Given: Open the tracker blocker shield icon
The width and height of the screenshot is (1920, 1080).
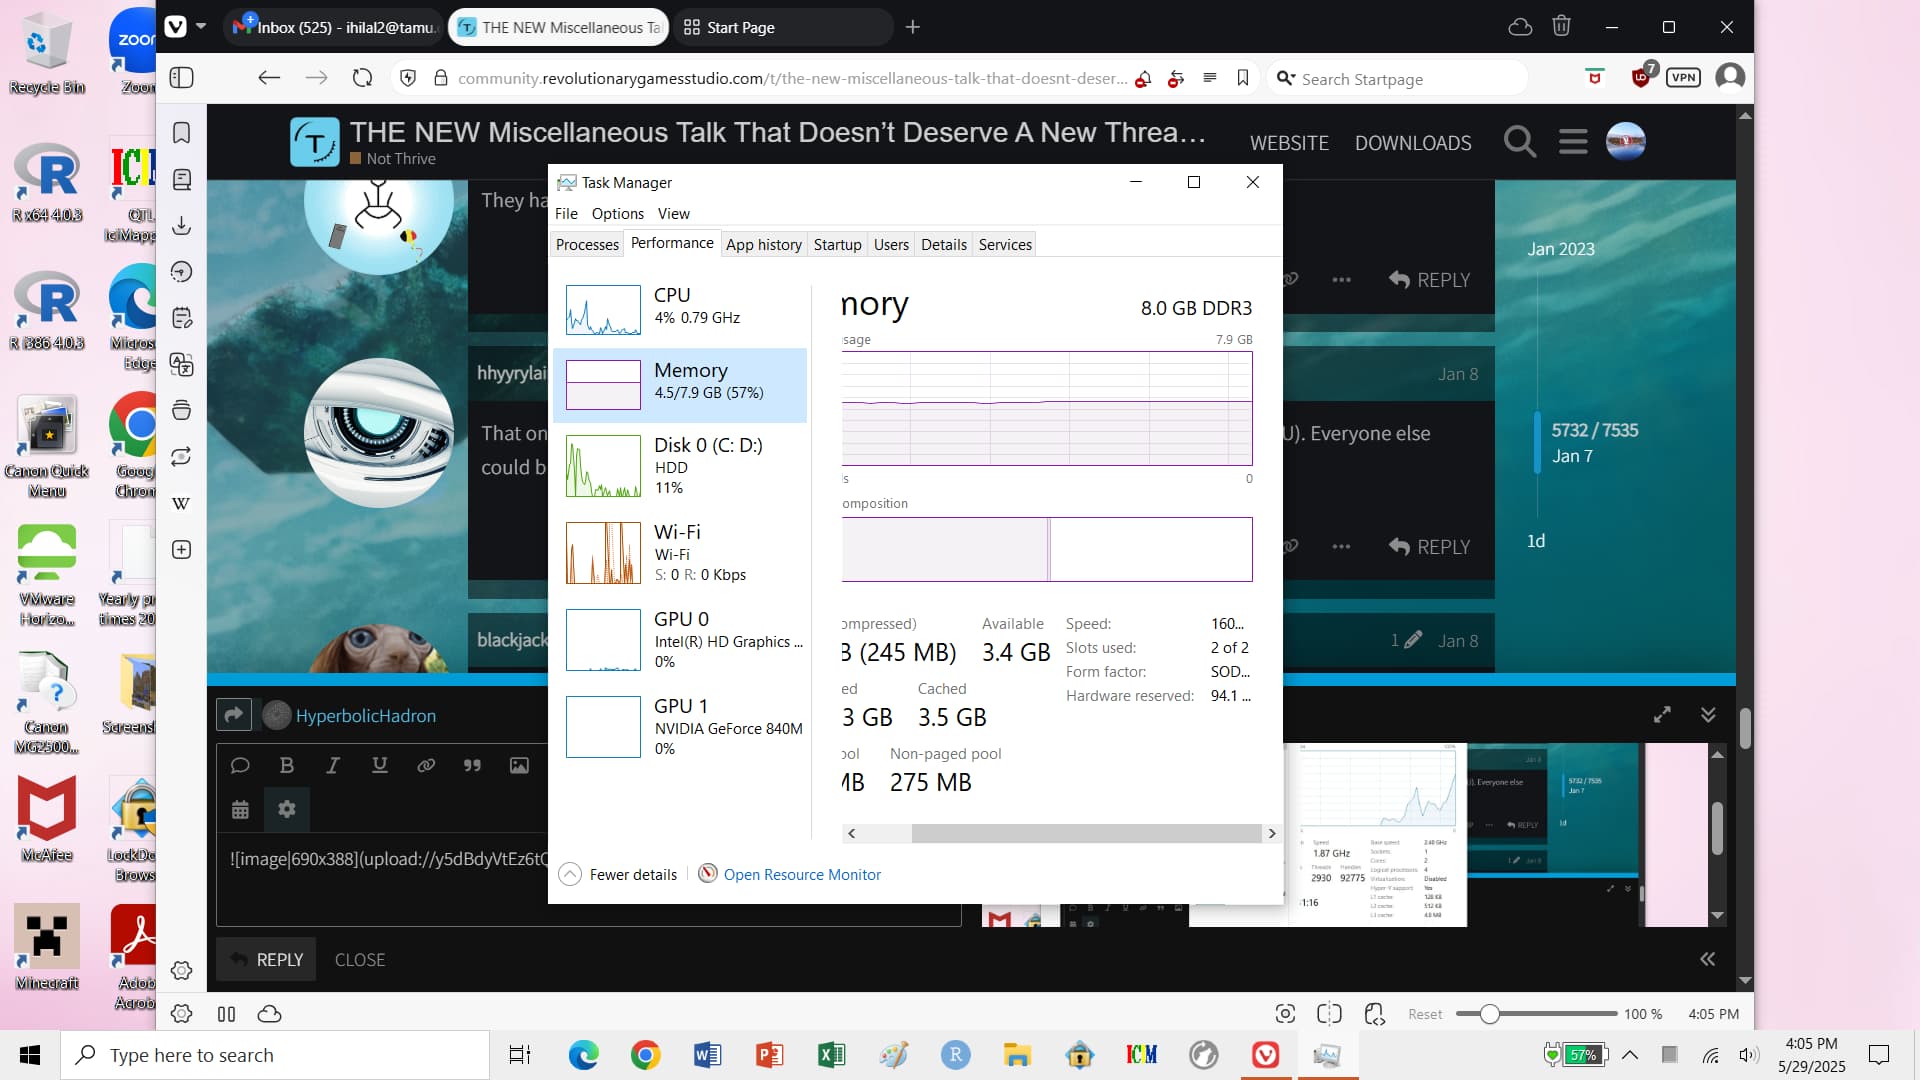Looking at the screenshot, I should coord(408,78).
